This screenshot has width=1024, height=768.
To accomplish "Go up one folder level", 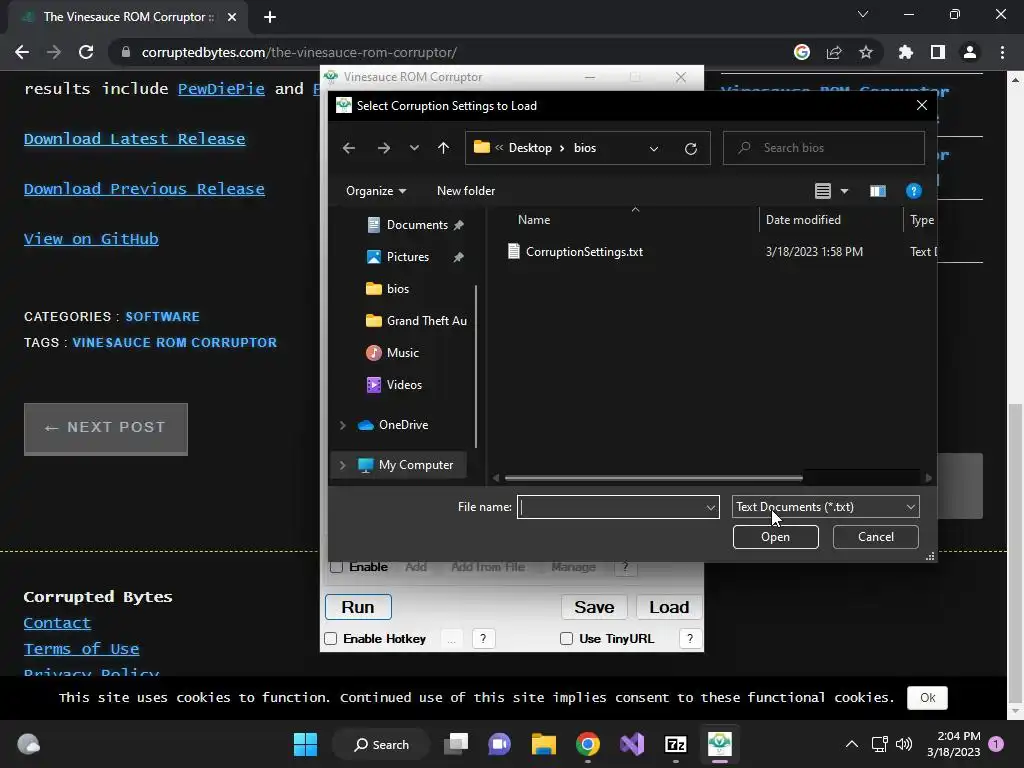I will point(443,148).
